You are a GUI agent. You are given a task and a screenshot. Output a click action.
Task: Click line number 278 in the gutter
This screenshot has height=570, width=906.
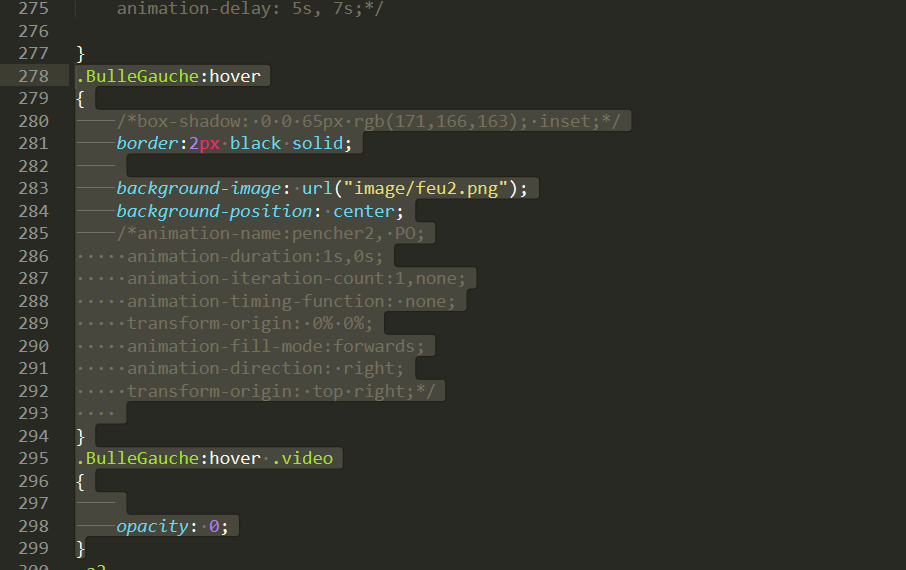(x=34, y=76)
